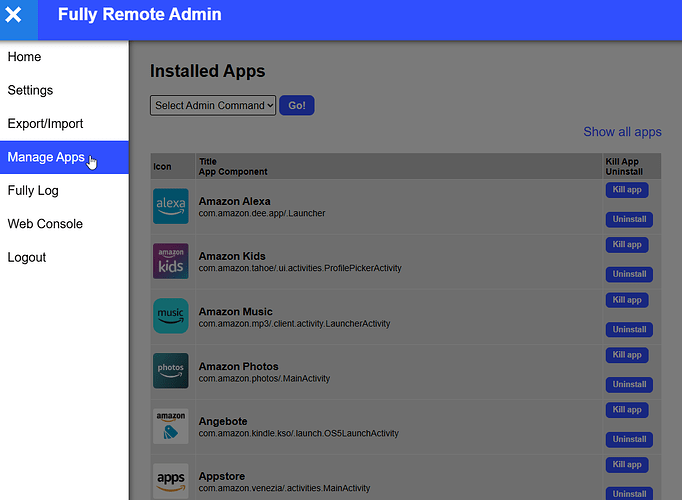Click the Amazon Music app icon

coord(170,316)
